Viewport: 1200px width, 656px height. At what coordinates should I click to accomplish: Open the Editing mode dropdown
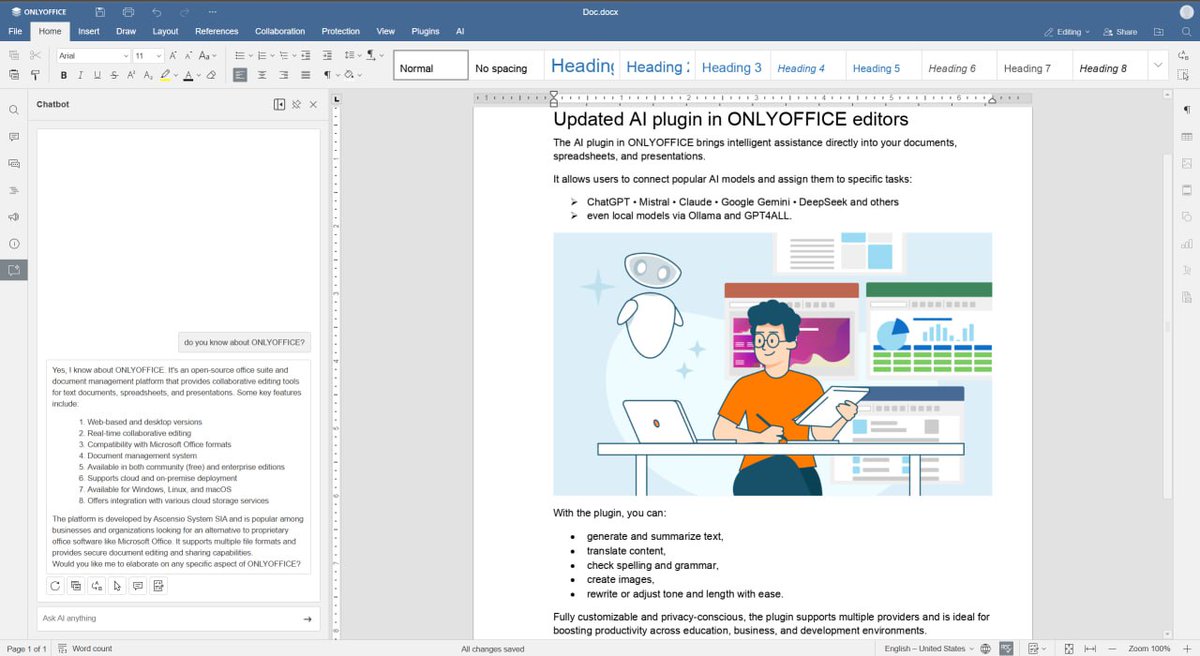(x=1067, y=32)
